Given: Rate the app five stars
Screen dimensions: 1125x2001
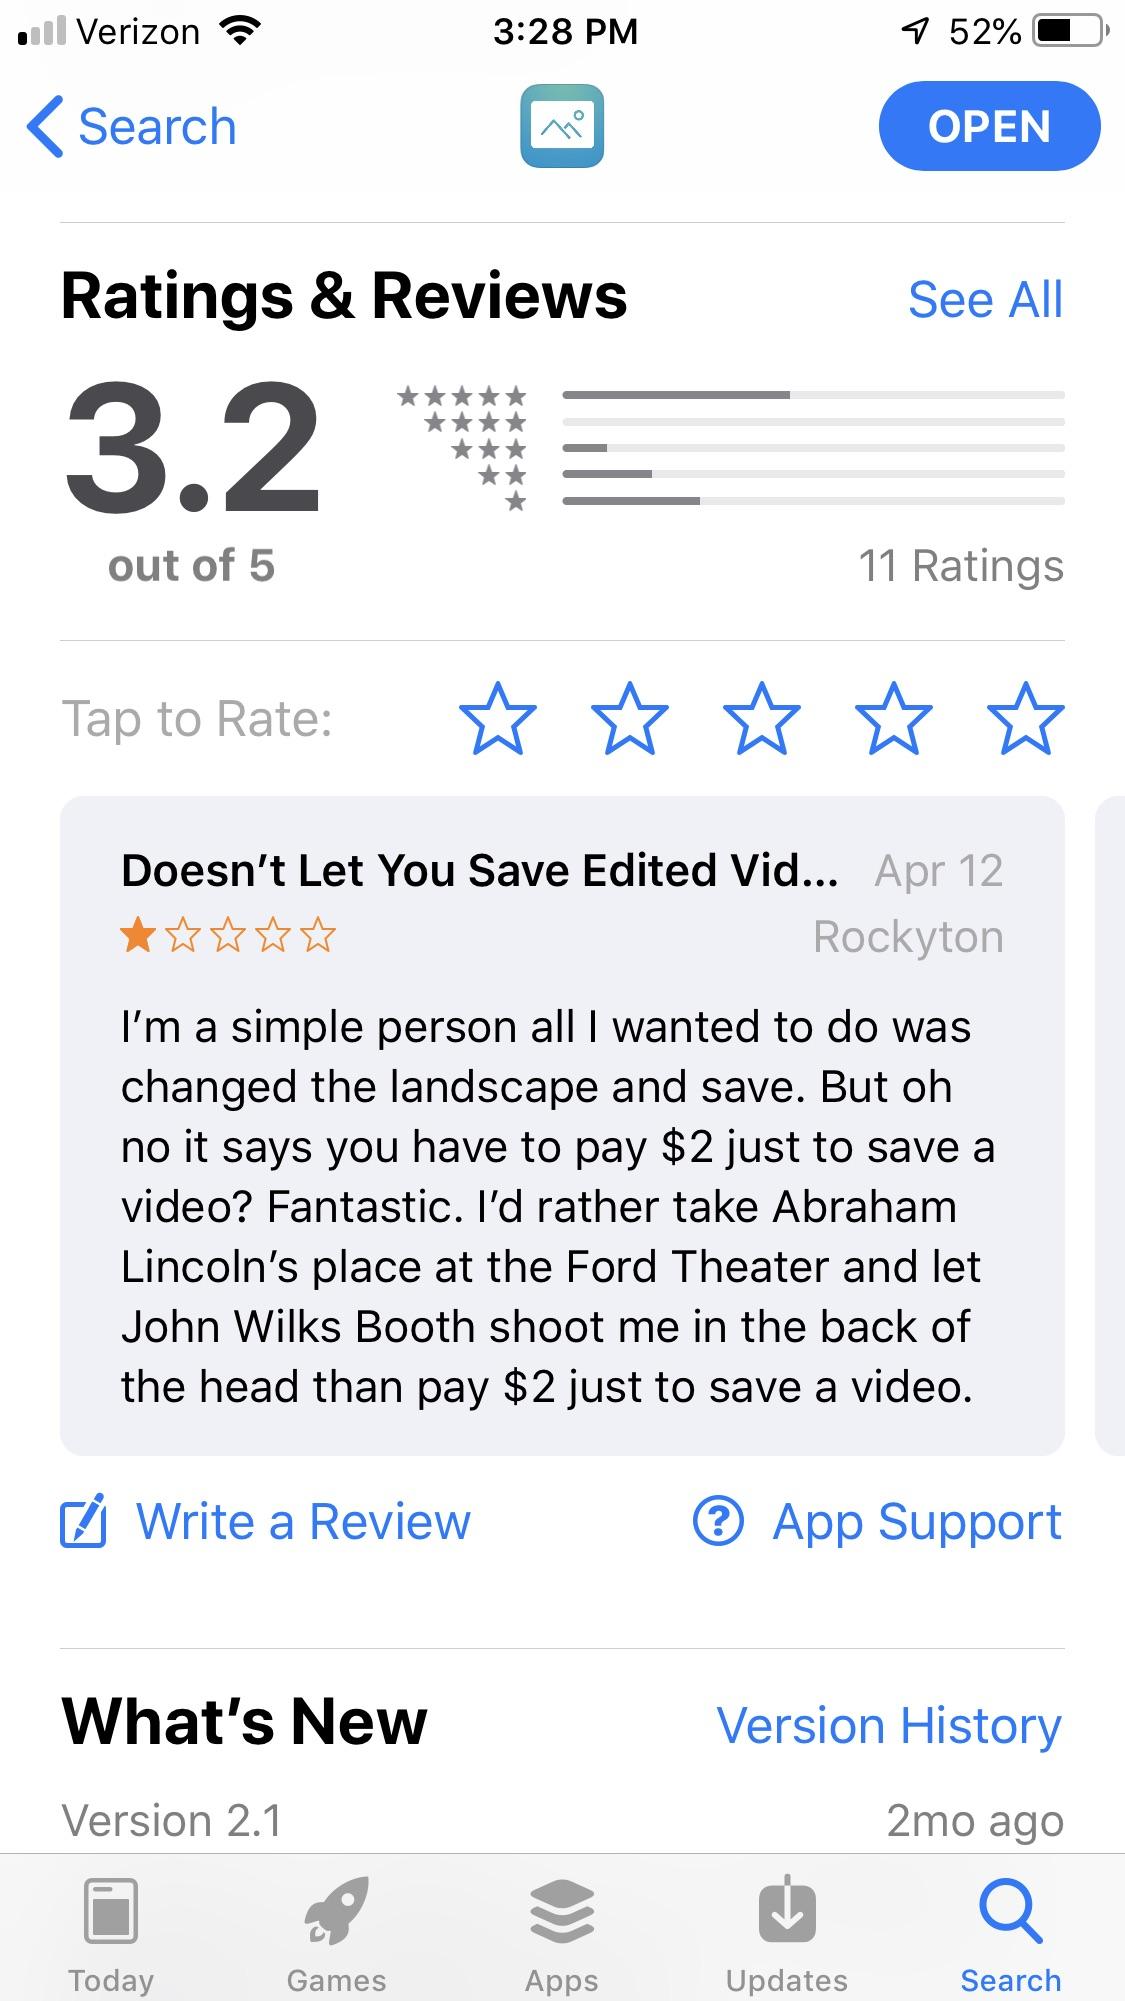Looking at the screenshot, I should (x=1026, y=718).
